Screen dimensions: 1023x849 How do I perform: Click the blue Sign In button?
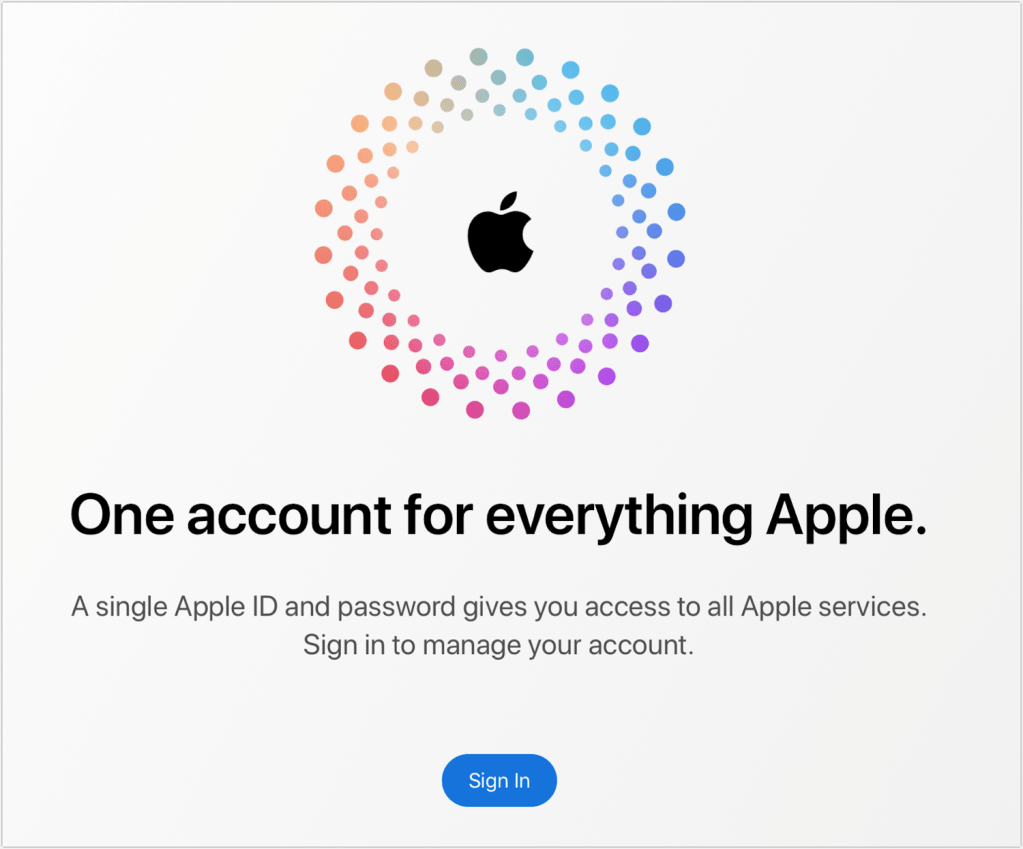point(499,780)
